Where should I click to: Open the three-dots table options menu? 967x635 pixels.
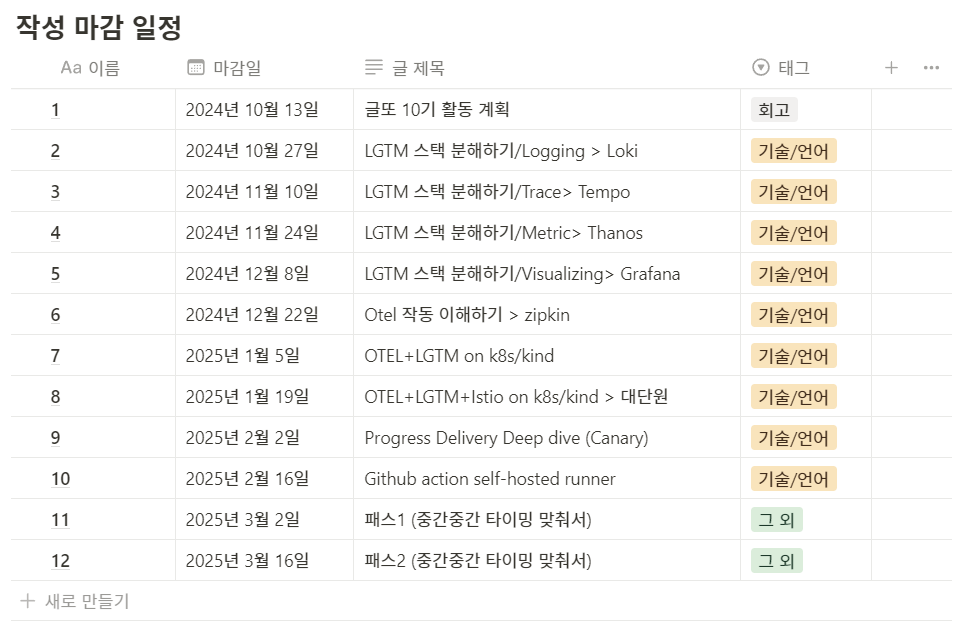pyautogui.click(x=931, y=68)
